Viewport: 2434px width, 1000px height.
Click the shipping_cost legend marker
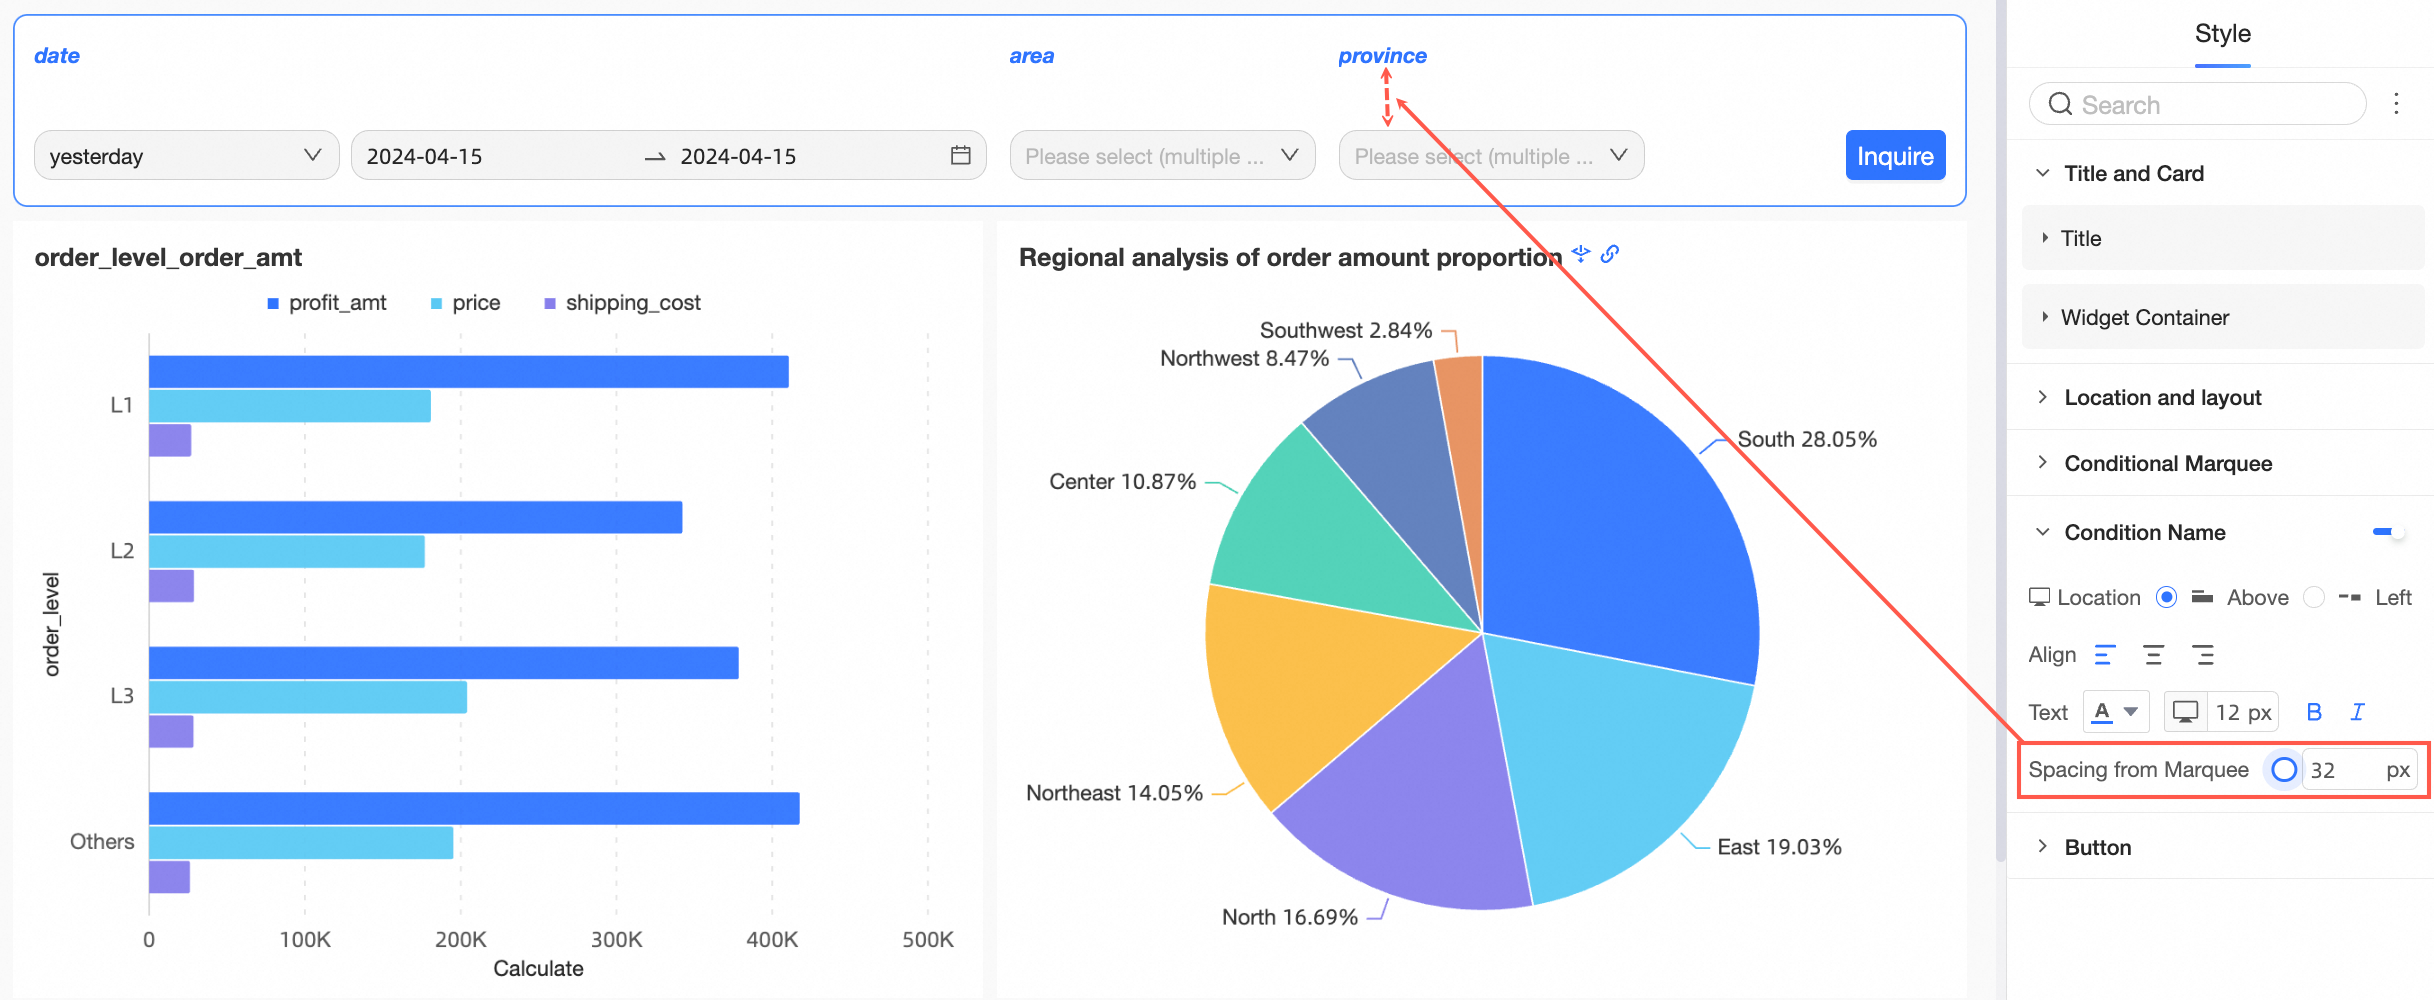tap(550, 303)
